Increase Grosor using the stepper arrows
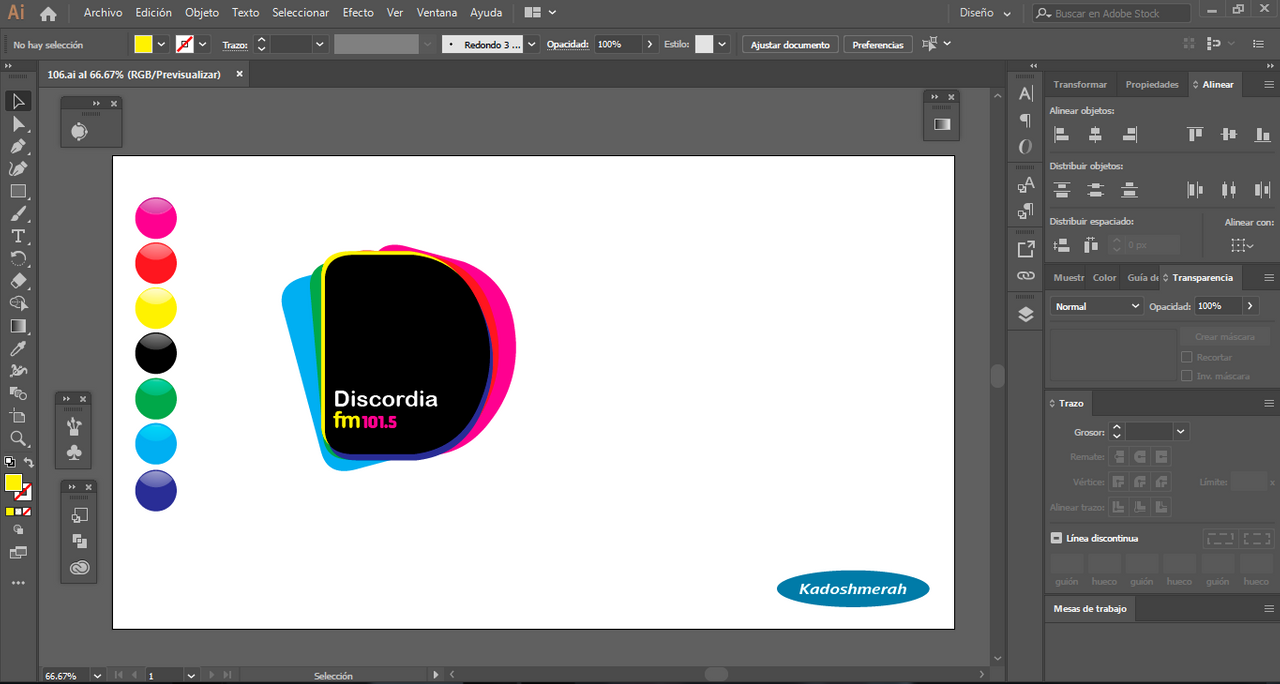The image size is (1280, 684). coord(1116,427)
